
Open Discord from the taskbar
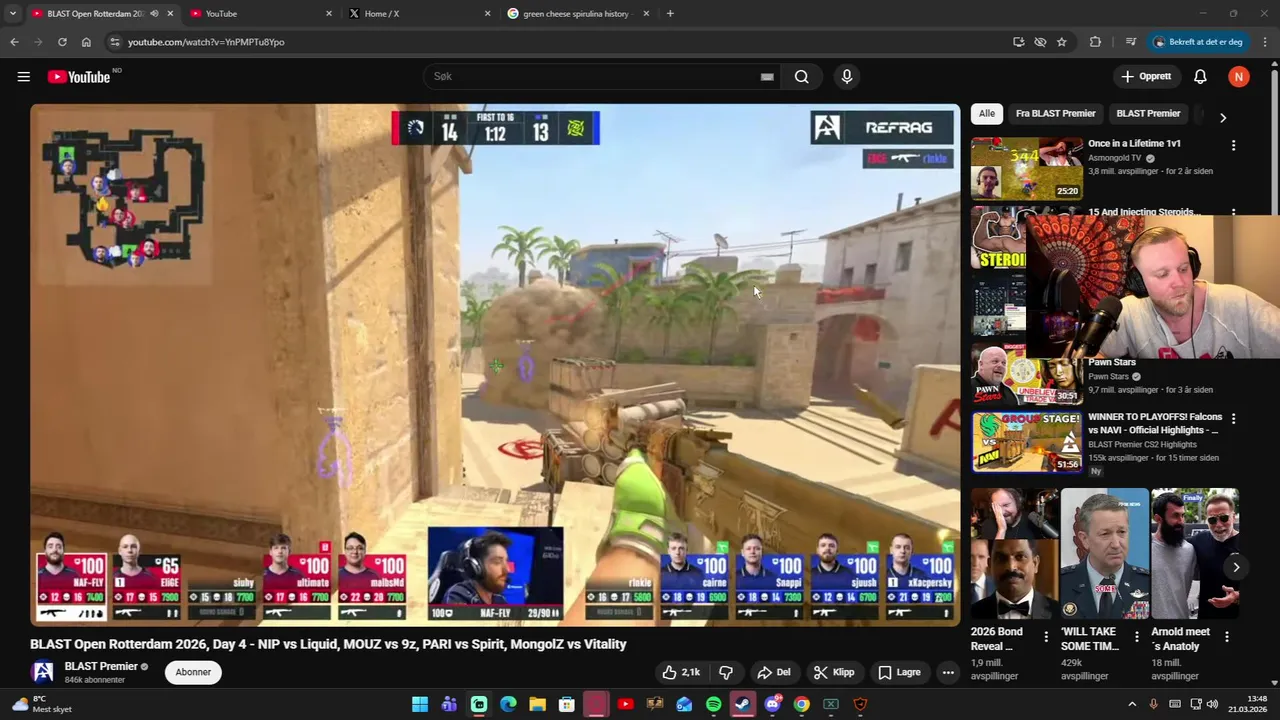[x=772, y=704]
